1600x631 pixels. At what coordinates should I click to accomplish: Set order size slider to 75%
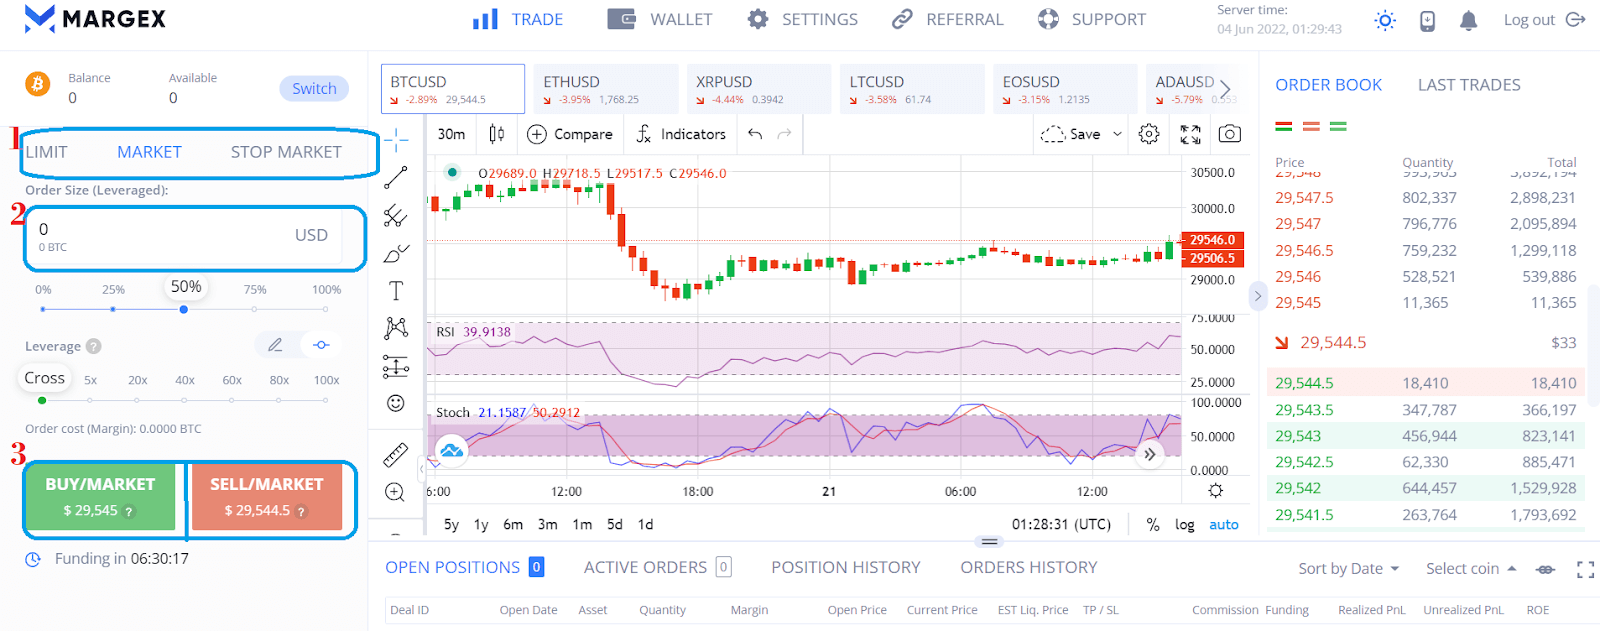click(255, 309)
